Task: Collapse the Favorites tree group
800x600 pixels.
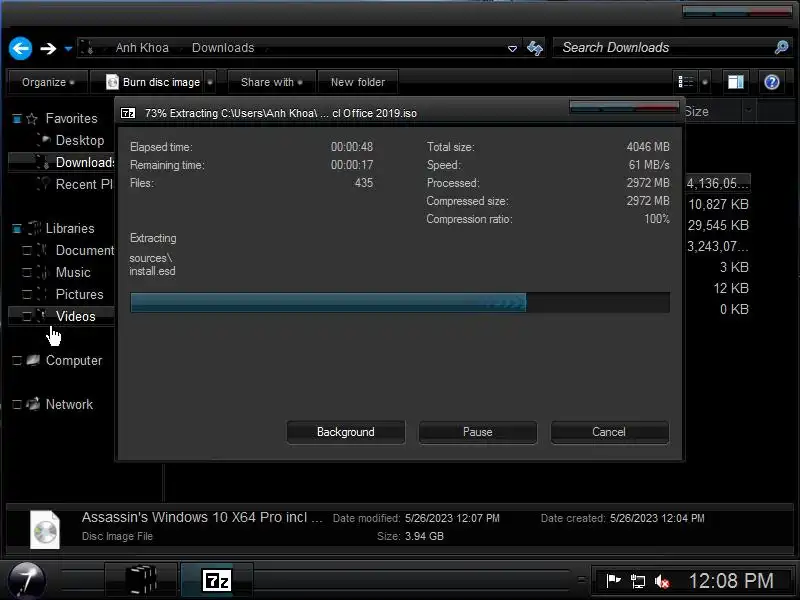Action: click(x=16, y=119)
